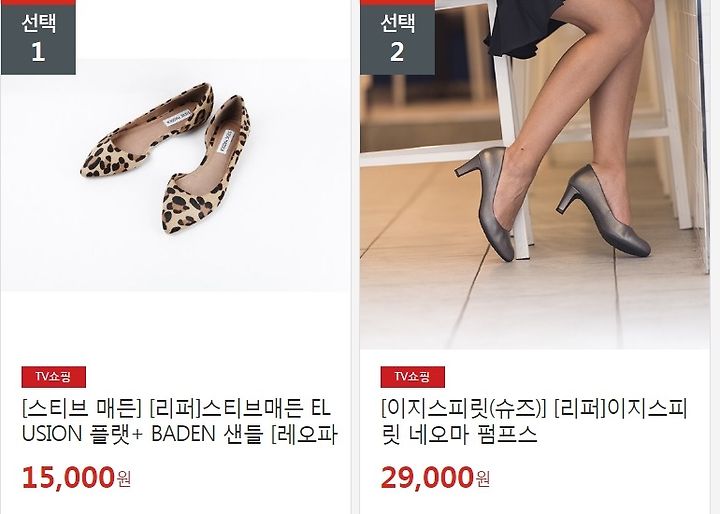Click TV쇼핑 tag on Steve Madden item
This screenshot has height=514, width=720.
click(53, 377)
